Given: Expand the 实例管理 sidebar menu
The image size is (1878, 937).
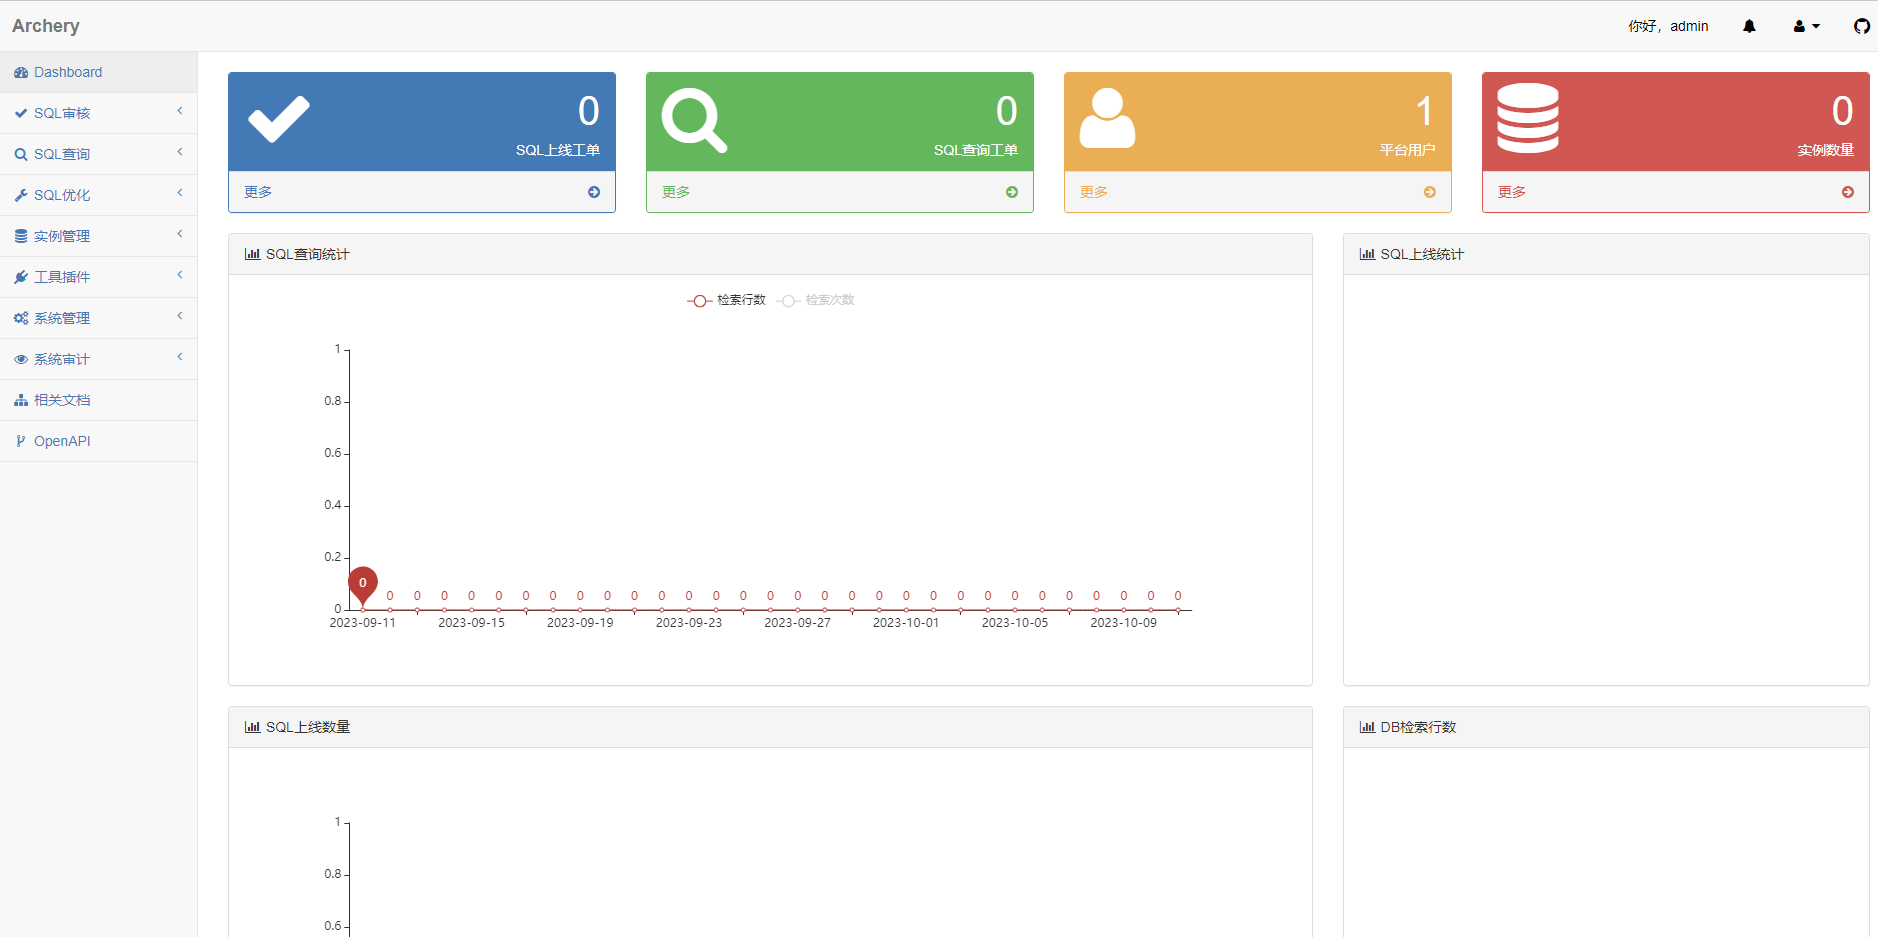Looking at the screenshot, I should pos(98,236).
